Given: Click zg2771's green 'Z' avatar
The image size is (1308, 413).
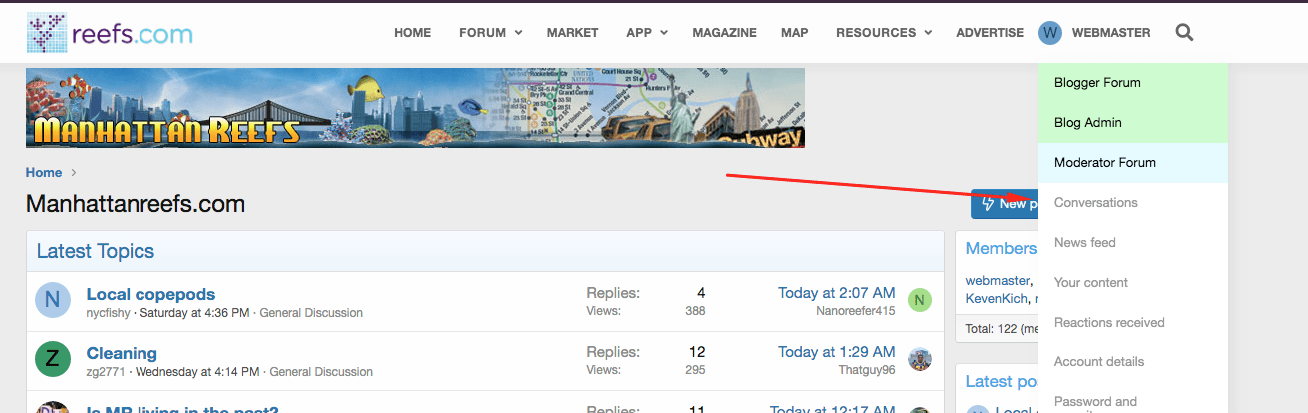Looking at the screenshot, I should click(52, 359).
